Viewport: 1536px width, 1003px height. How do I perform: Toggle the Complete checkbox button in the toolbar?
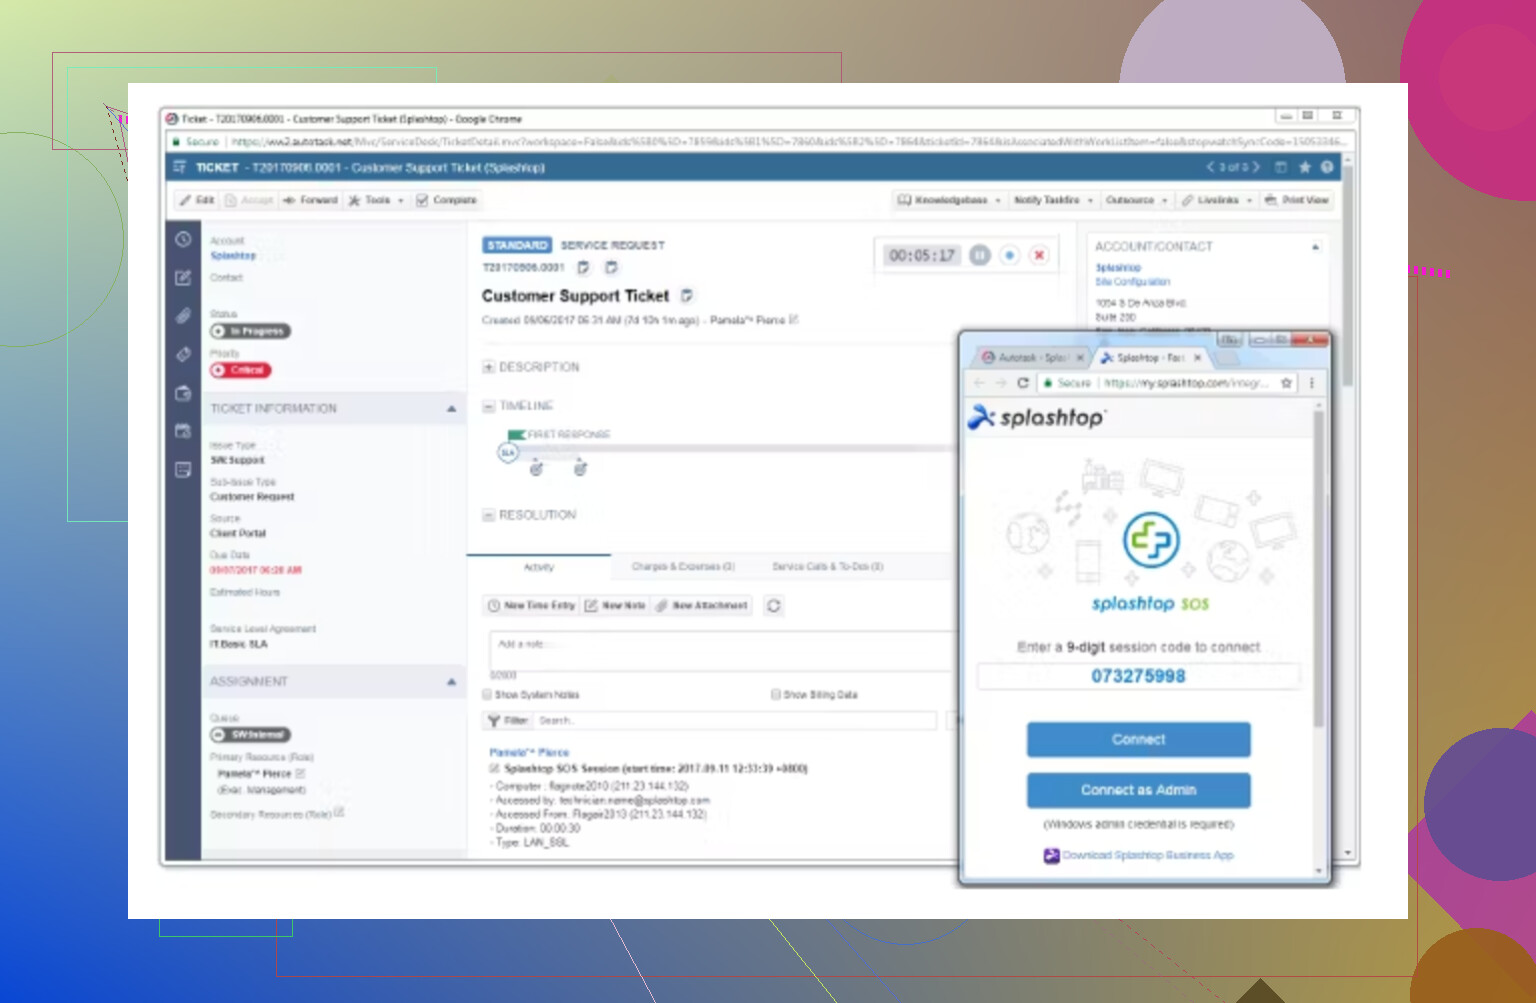coord(447,200)
